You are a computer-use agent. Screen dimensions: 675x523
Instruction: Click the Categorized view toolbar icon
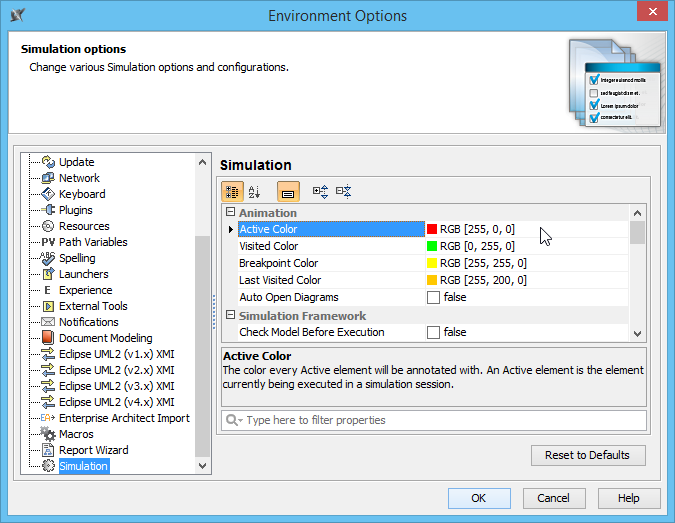pos(232,191)
